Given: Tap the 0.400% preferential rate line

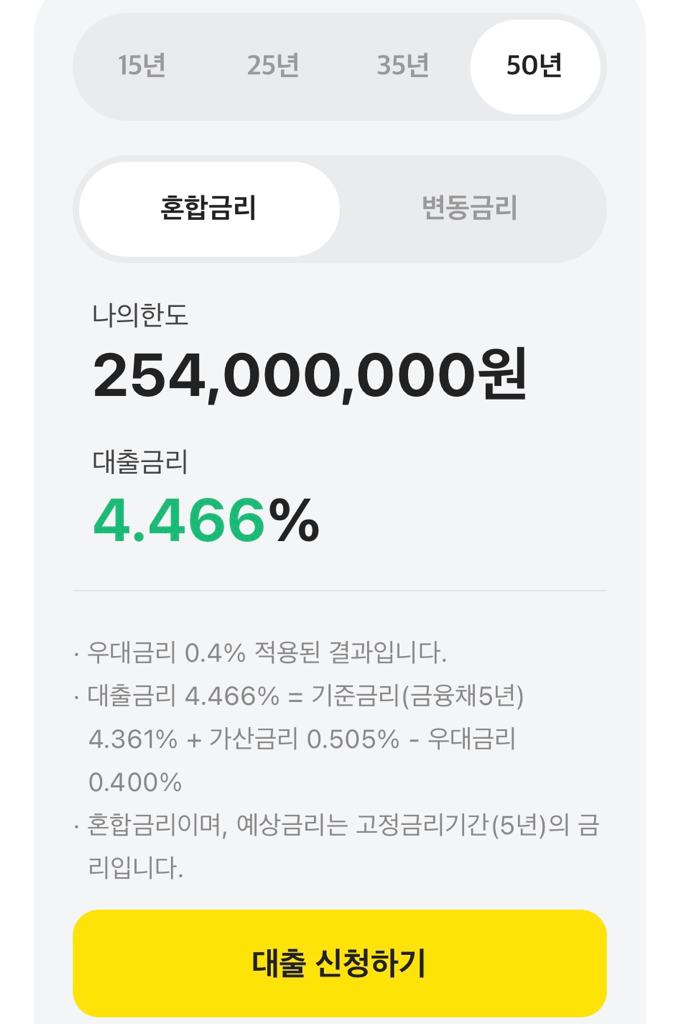Looking at the screenshot, I should click(x=135, y=782).
